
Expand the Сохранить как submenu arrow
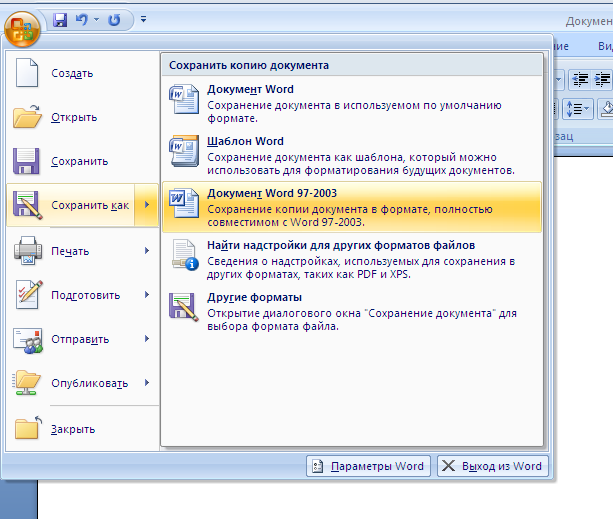pos(147,205)
